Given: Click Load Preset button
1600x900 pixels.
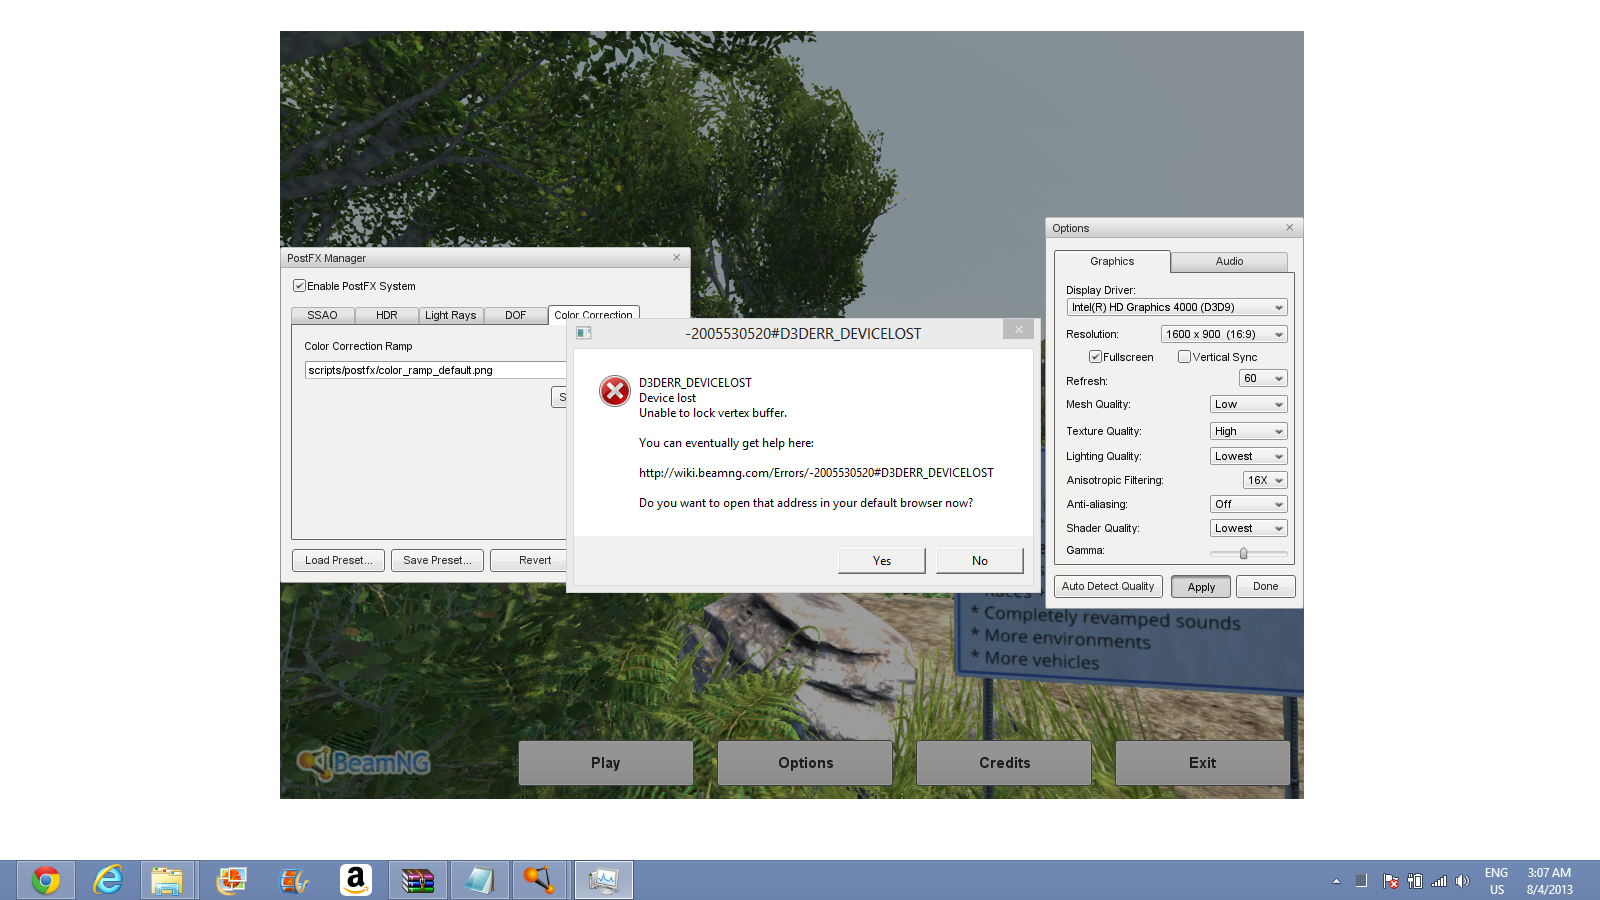Looking at the screenshot, I should [338, 560].
